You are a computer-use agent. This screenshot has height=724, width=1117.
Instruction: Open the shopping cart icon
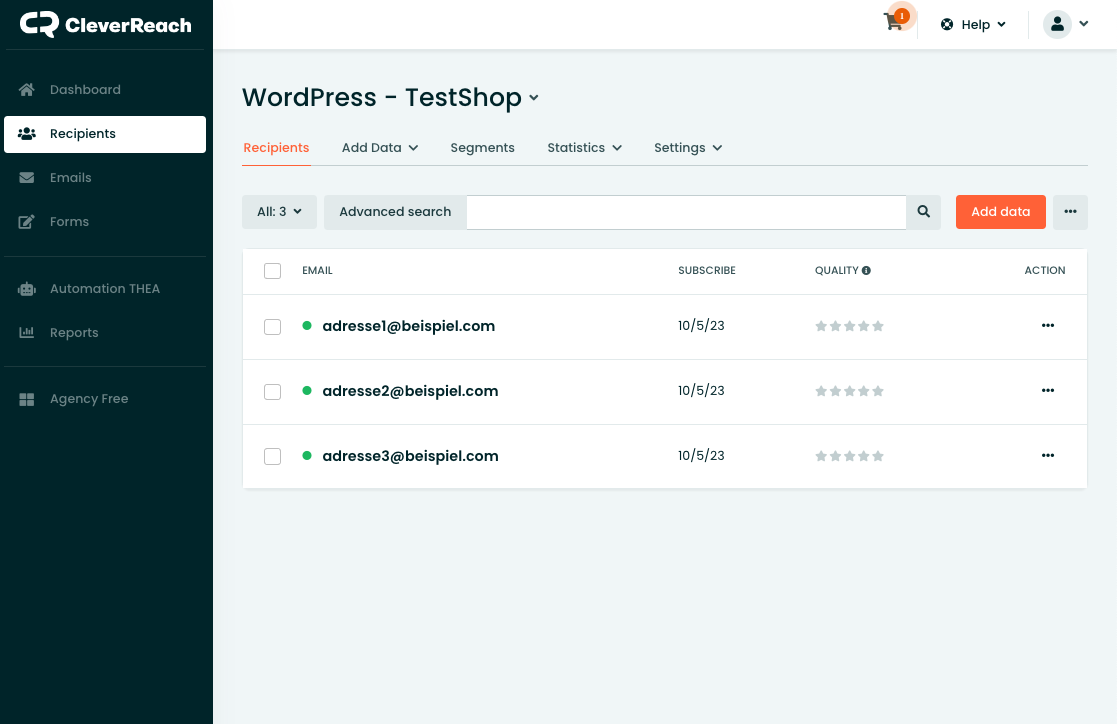pos(893,22)
